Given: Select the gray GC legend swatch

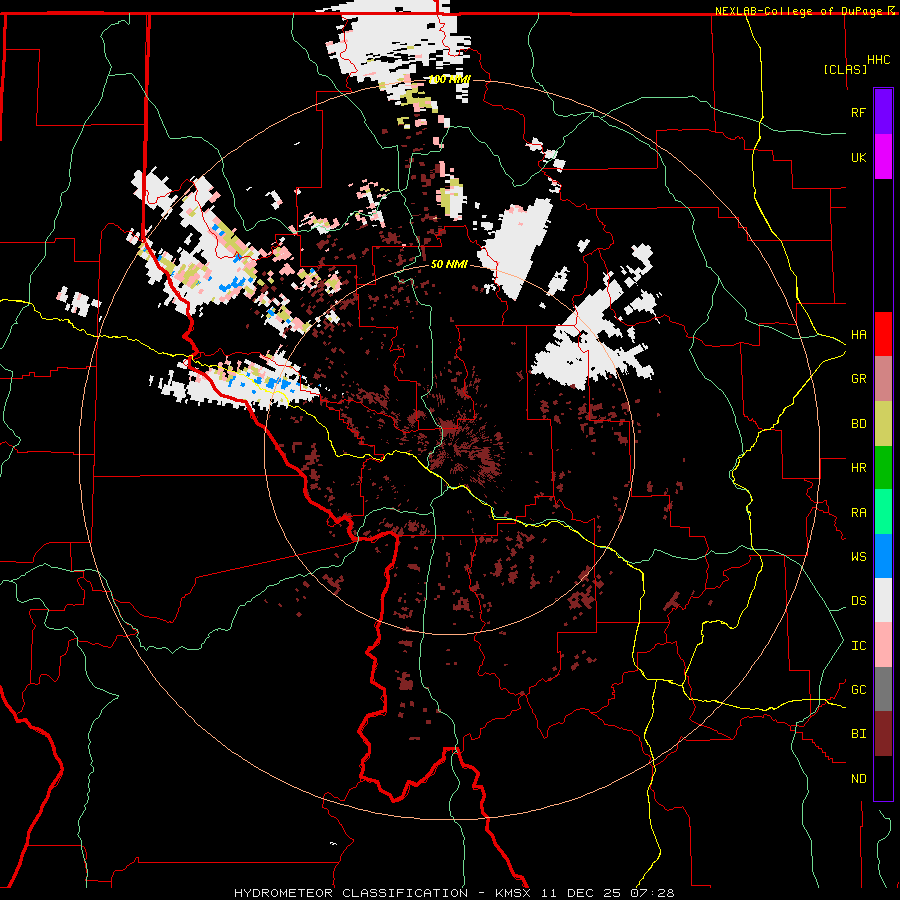Looking at the screenshot, I should [883, 689].
